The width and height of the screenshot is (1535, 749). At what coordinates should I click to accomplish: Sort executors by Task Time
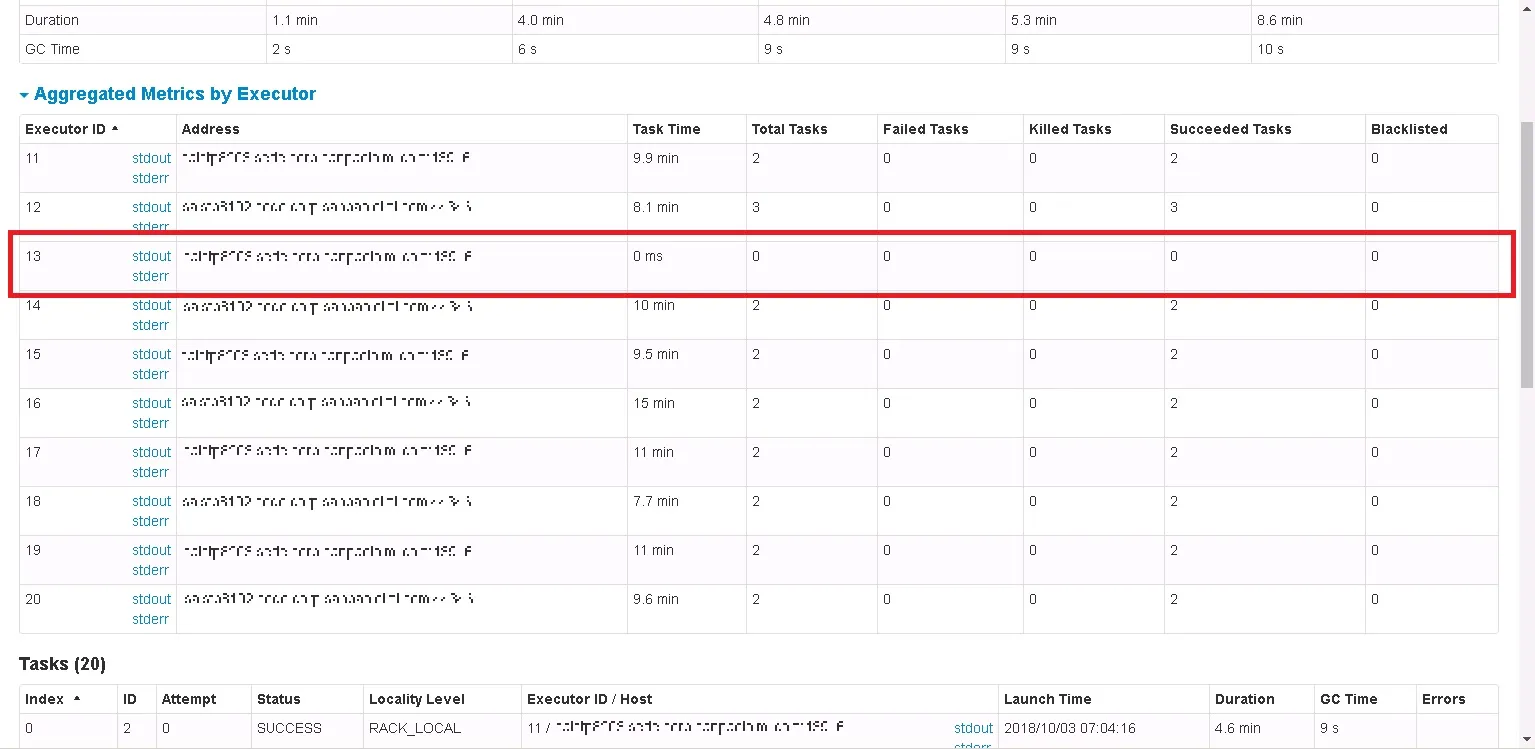tap(666, 129)
